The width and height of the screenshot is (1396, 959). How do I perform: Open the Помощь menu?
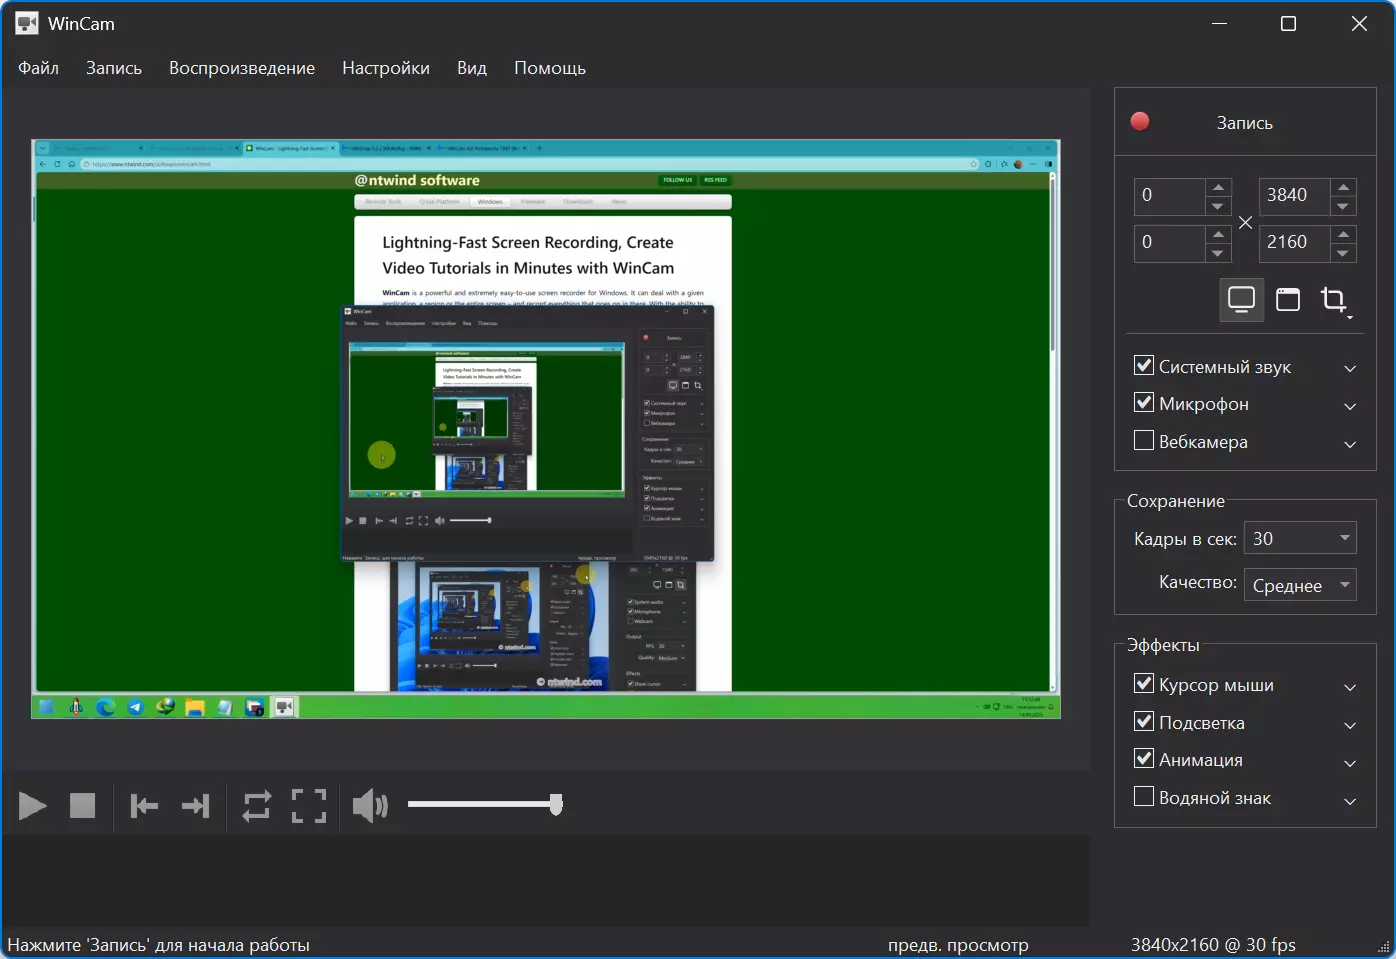(x=550, y=68)
